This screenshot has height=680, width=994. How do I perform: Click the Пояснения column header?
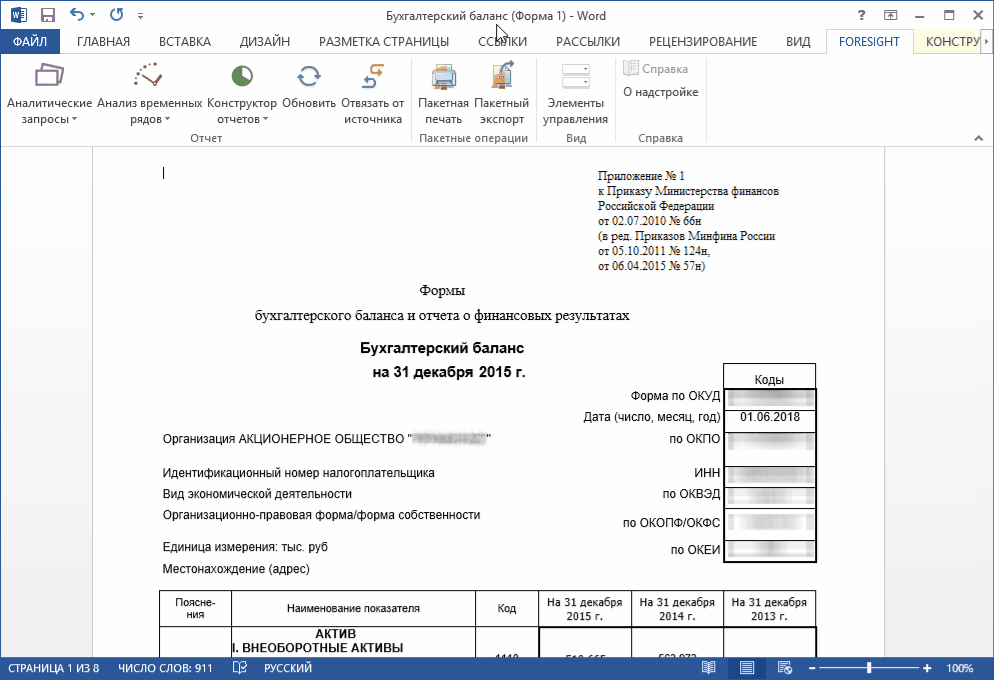(195, 608)
